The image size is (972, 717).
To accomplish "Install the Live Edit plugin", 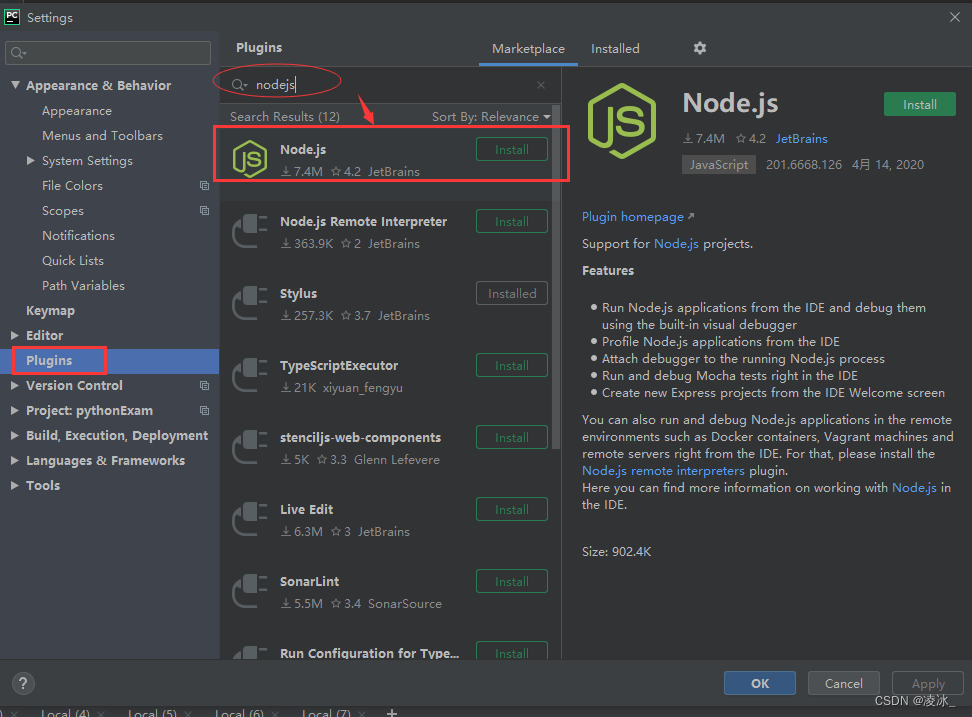I will (511, 509).
